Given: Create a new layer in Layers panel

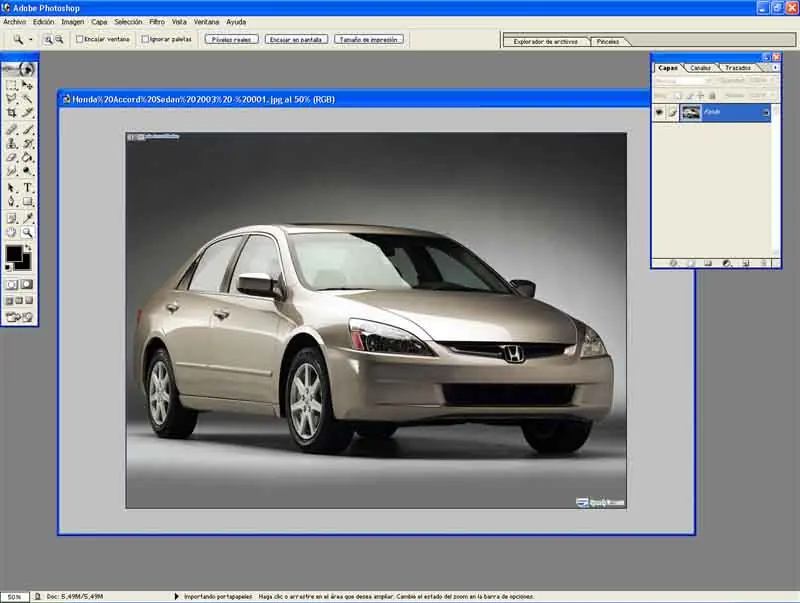Looking at the screenshot, I should 746,263.
